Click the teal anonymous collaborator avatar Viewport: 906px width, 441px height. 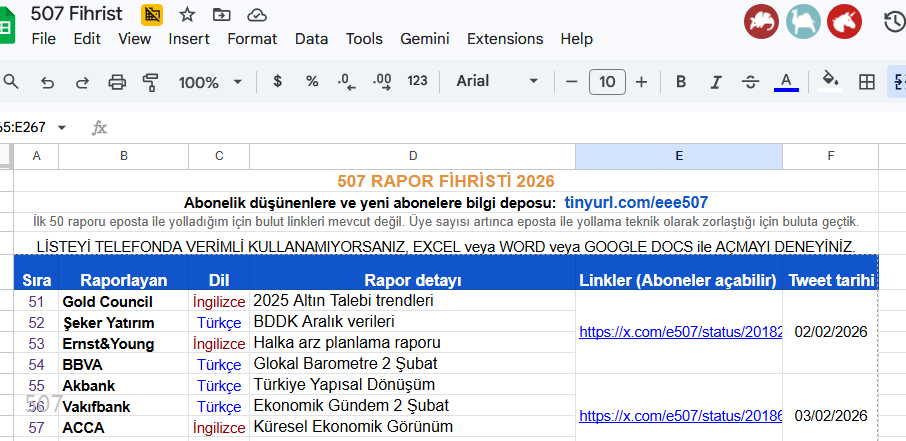pyautogui.click(x=803, y=22)
